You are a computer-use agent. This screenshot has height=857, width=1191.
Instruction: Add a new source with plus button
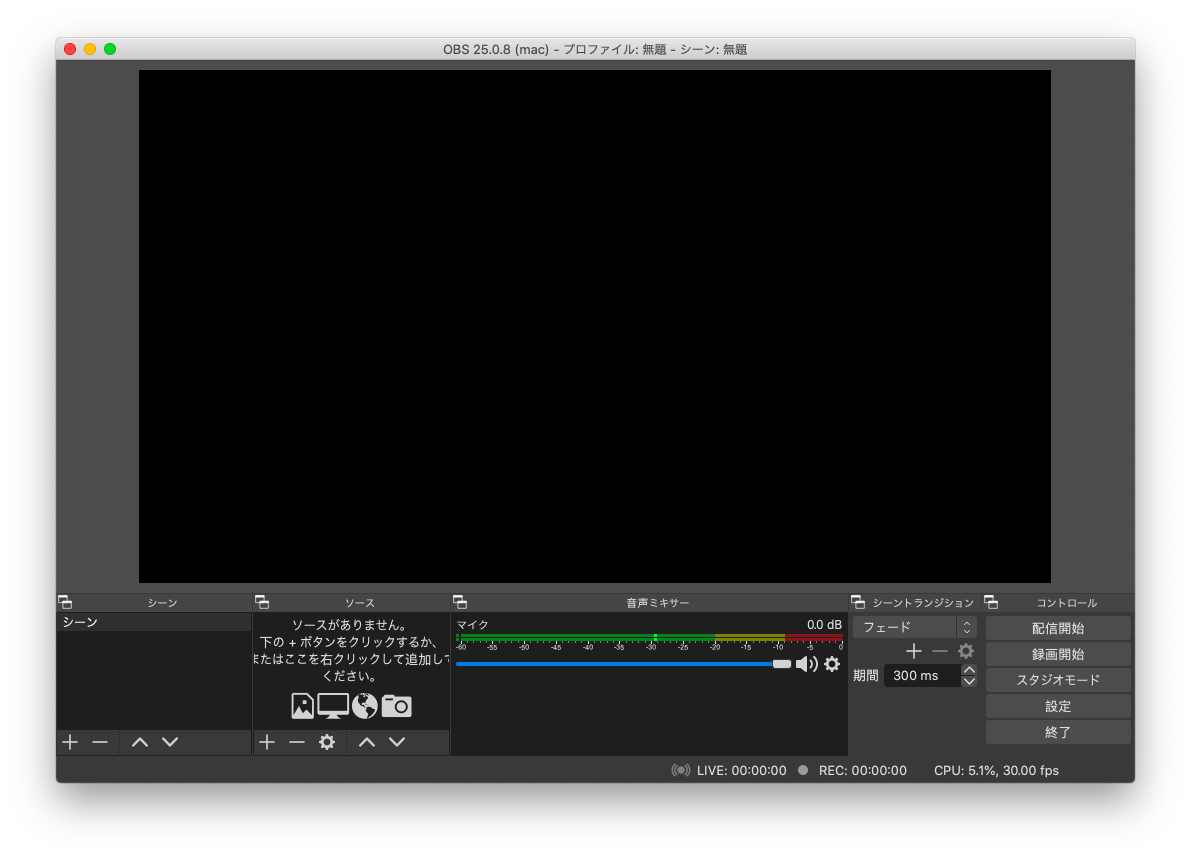[267, 742]
